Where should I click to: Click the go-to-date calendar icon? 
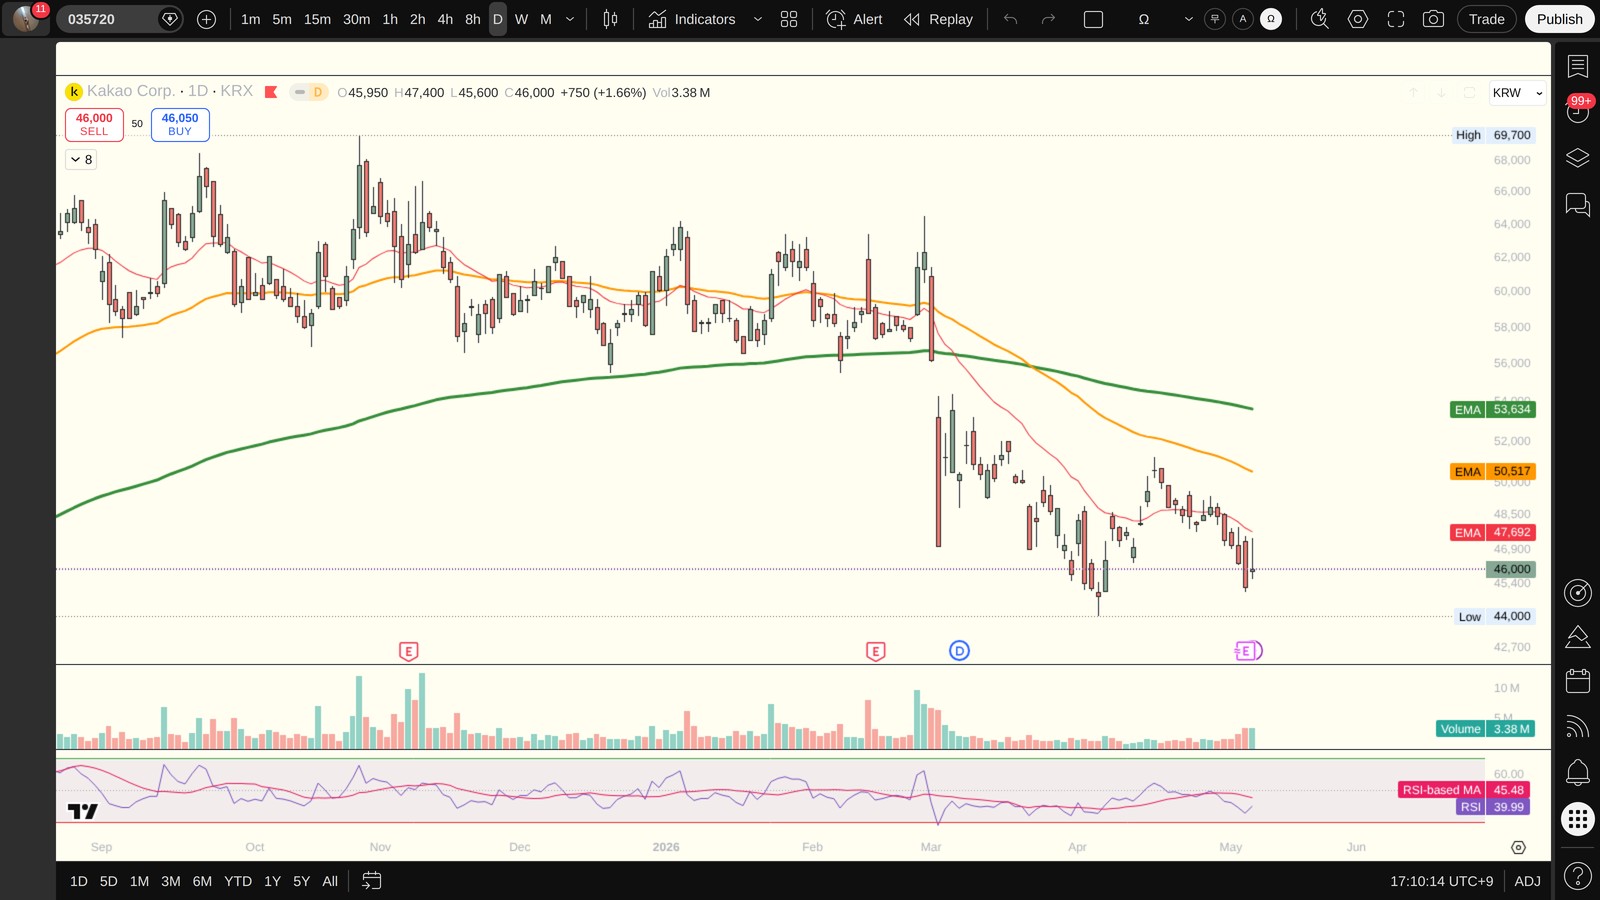[371, 881]
